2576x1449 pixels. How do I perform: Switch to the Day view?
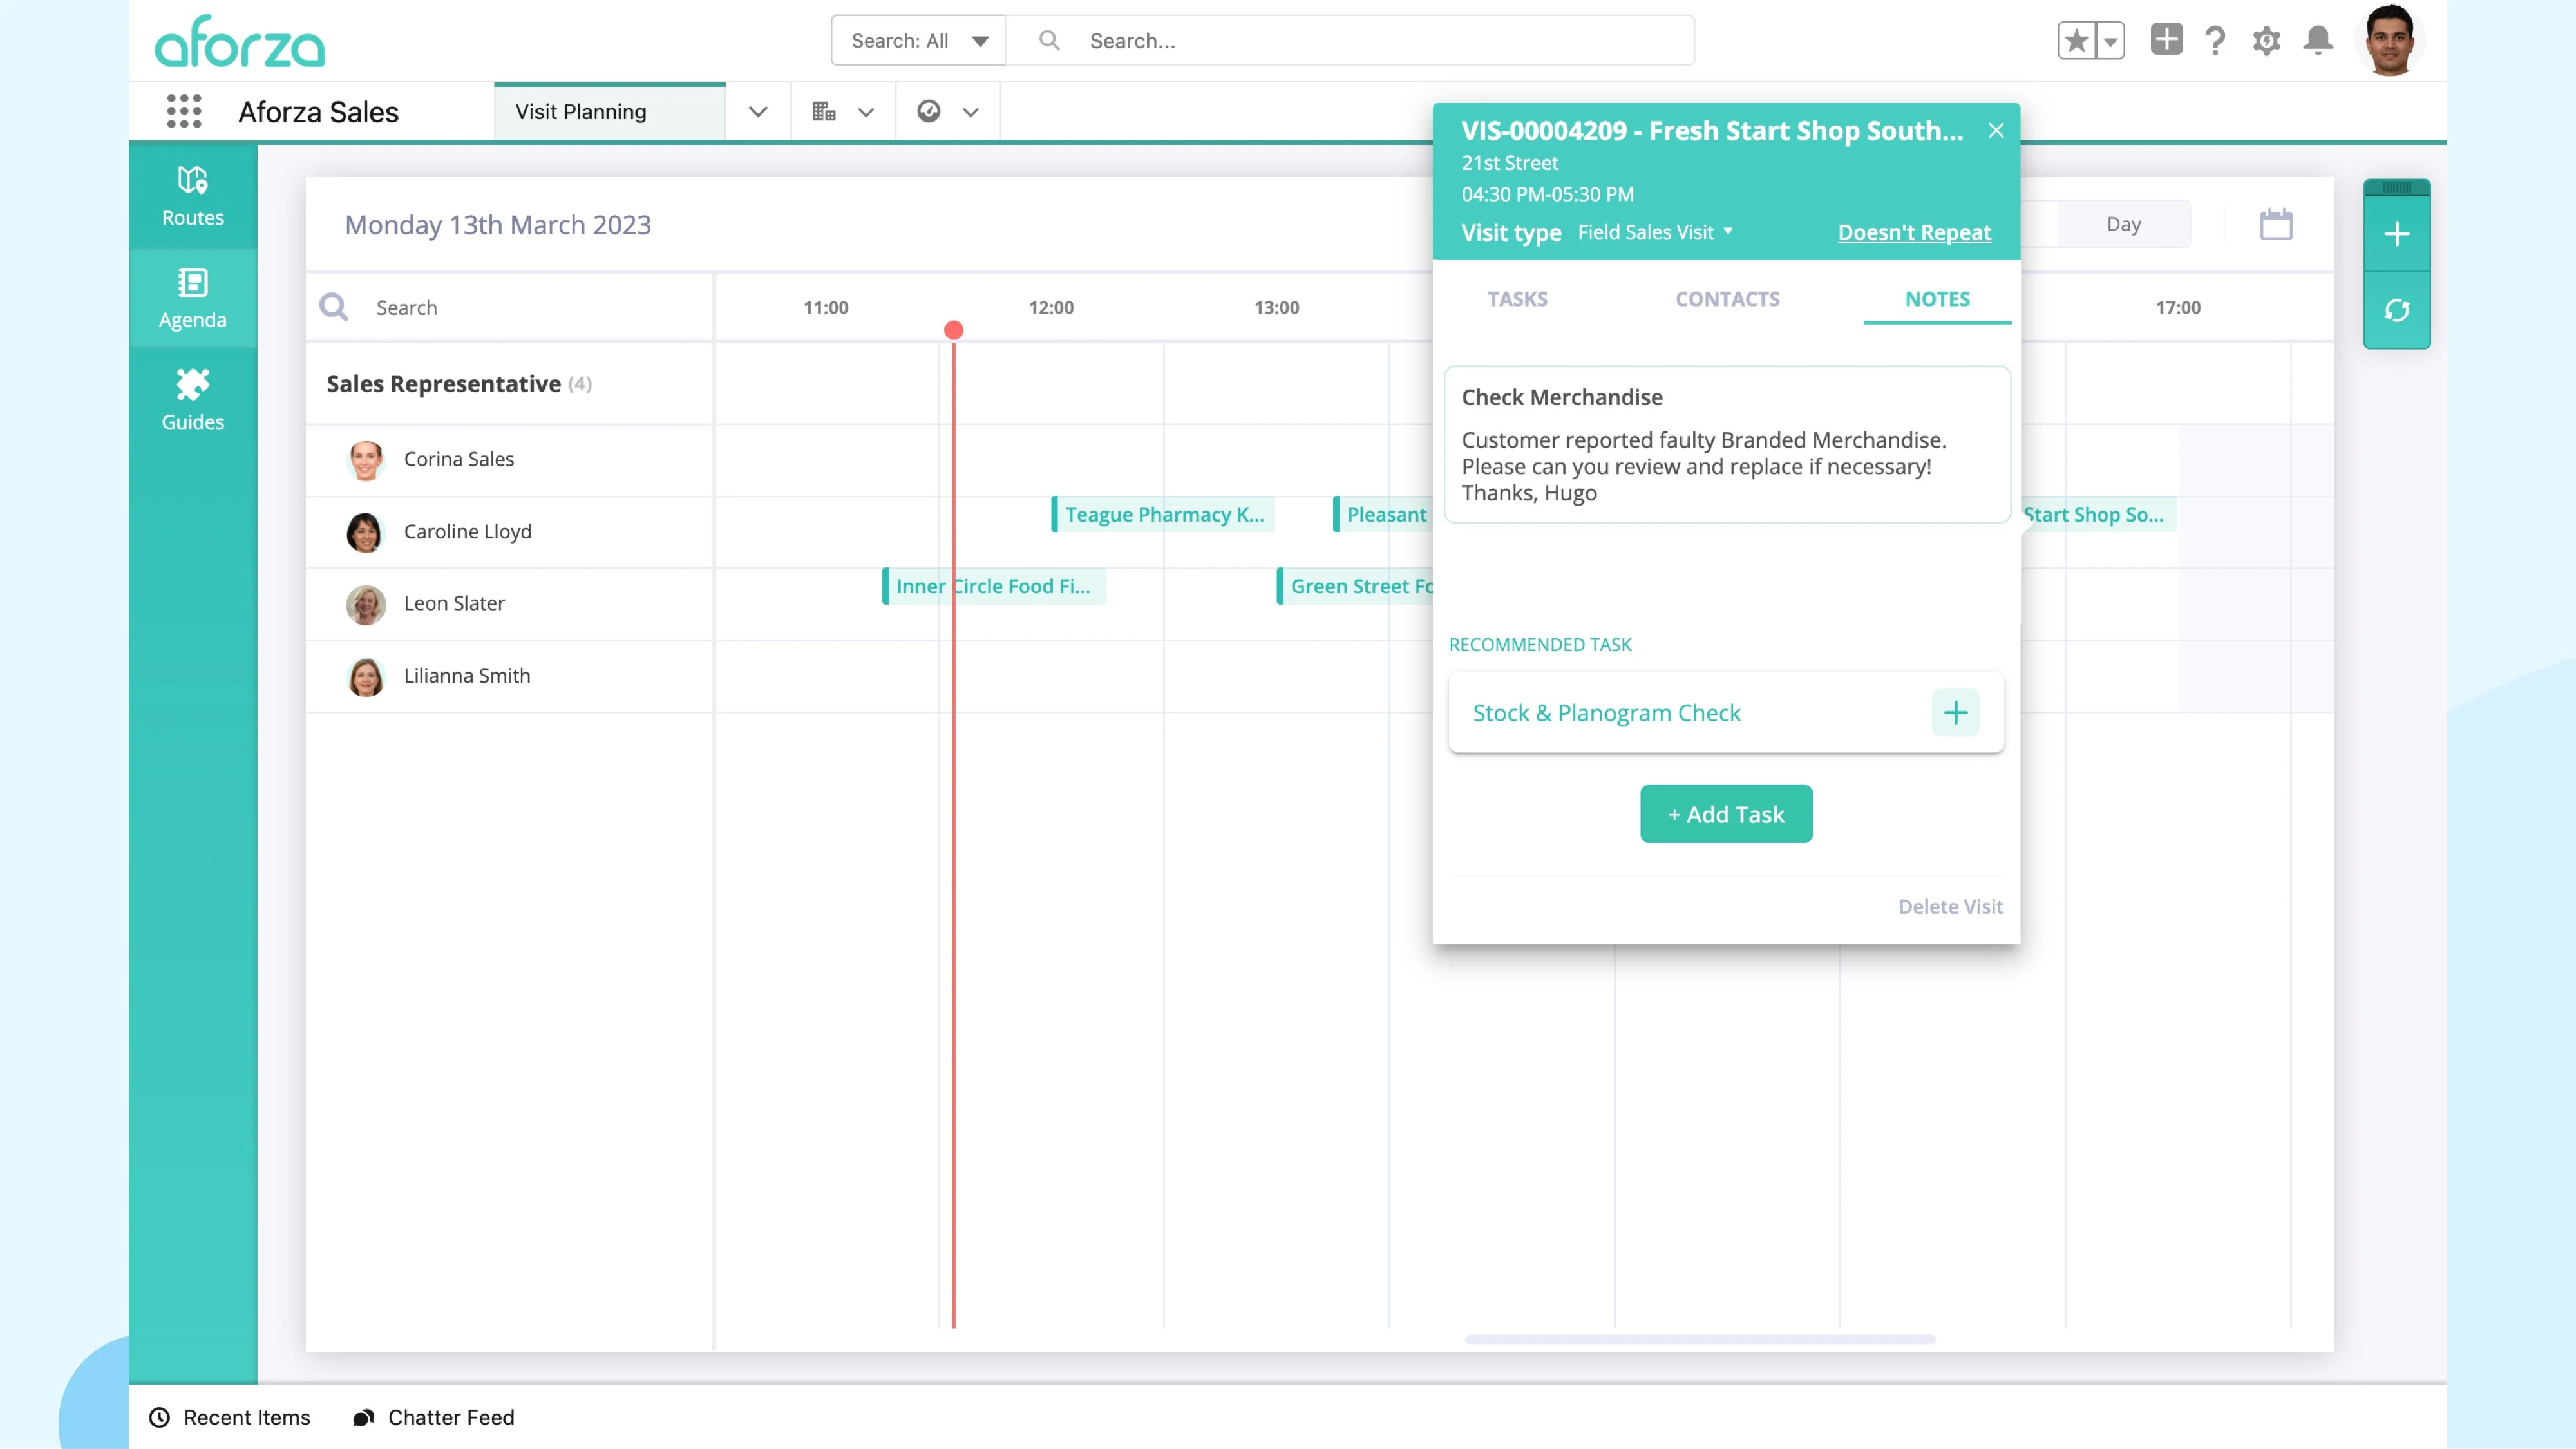2123,224
